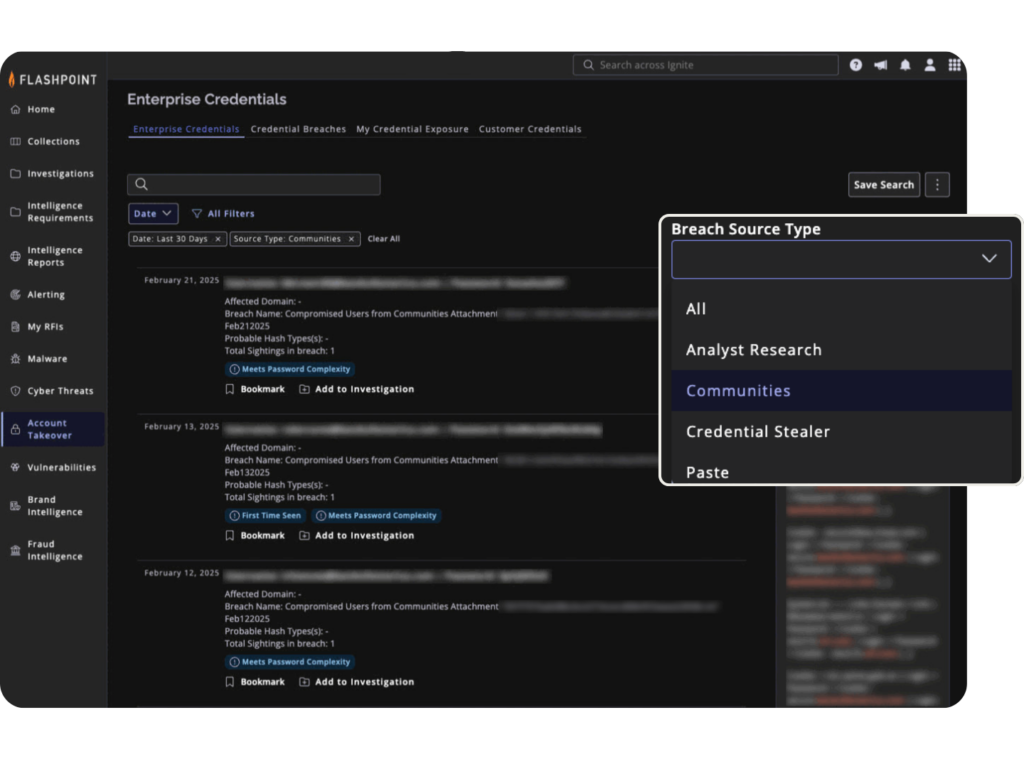Screen dimensions: 1024x759
Task: Add February 13, 2025 result to investigation
Action: 357,536
